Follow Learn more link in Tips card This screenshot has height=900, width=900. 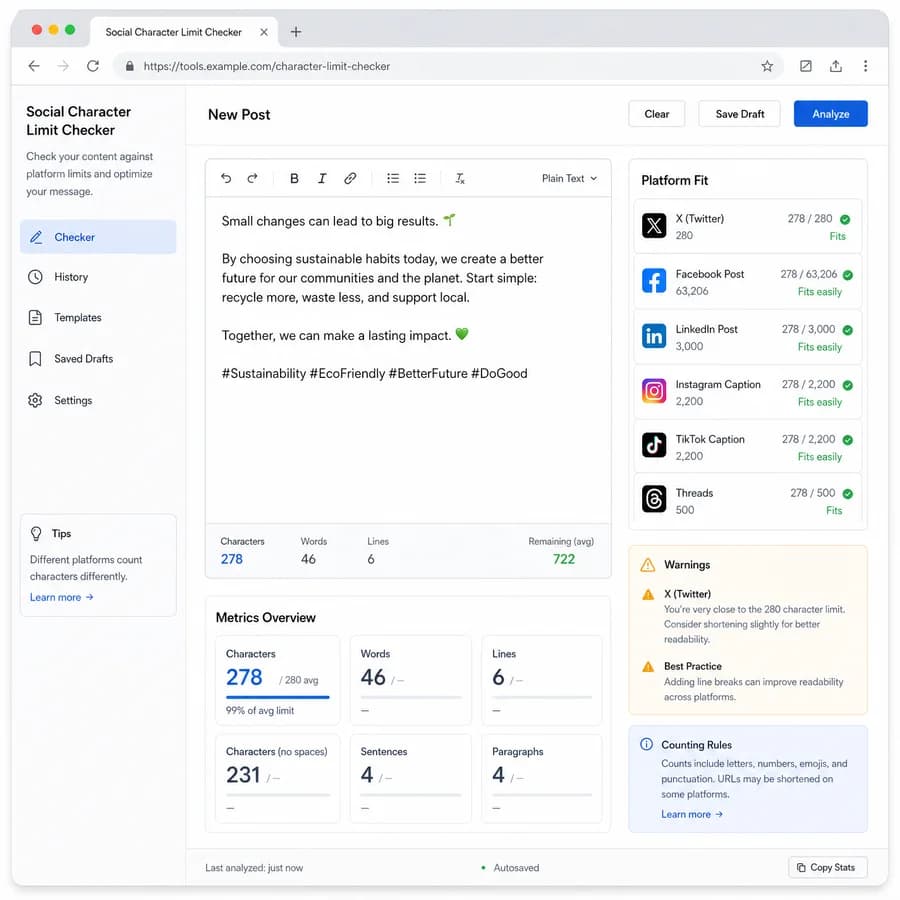(x=61, y=597)
